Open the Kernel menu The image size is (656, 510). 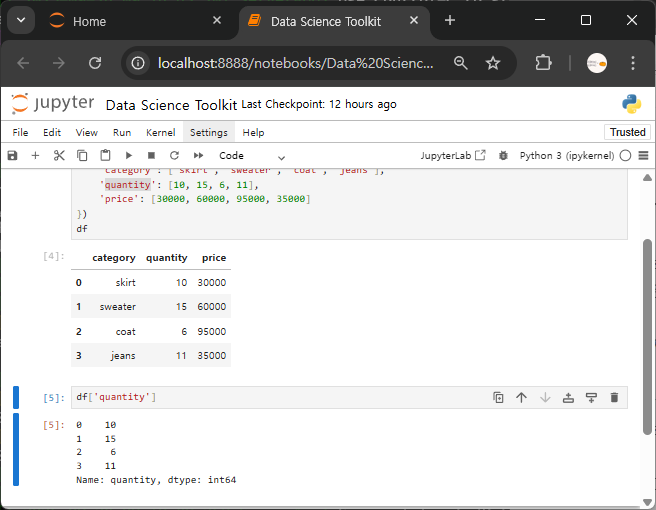point(161,133)
